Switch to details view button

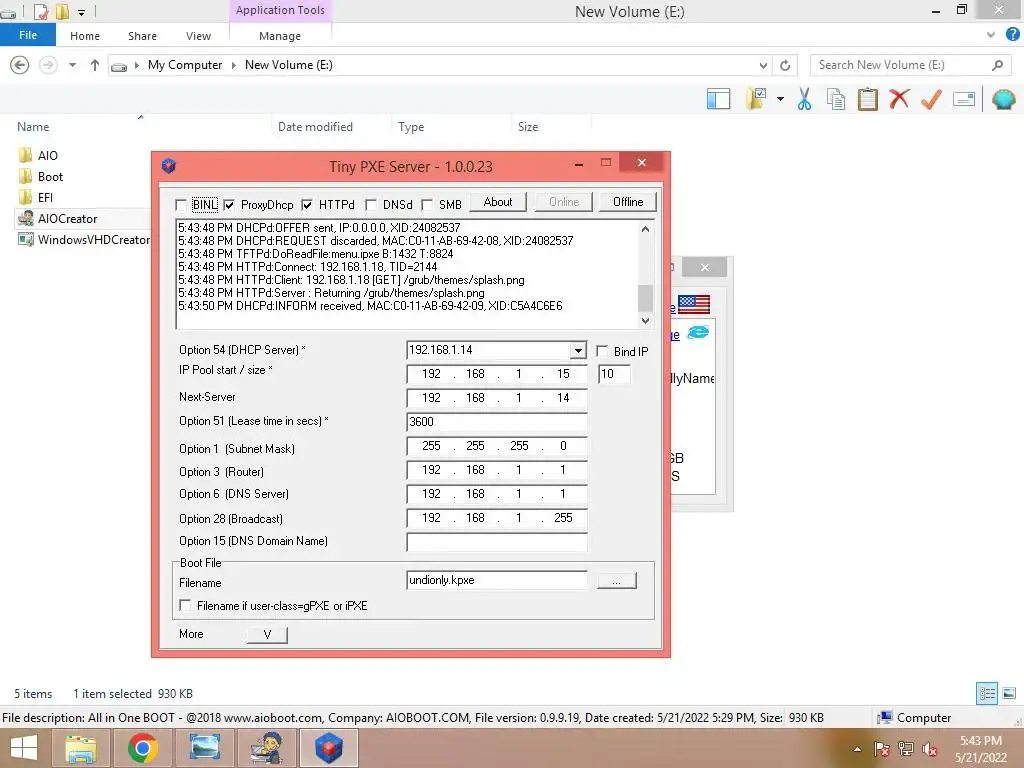click(x=987, y=694)
